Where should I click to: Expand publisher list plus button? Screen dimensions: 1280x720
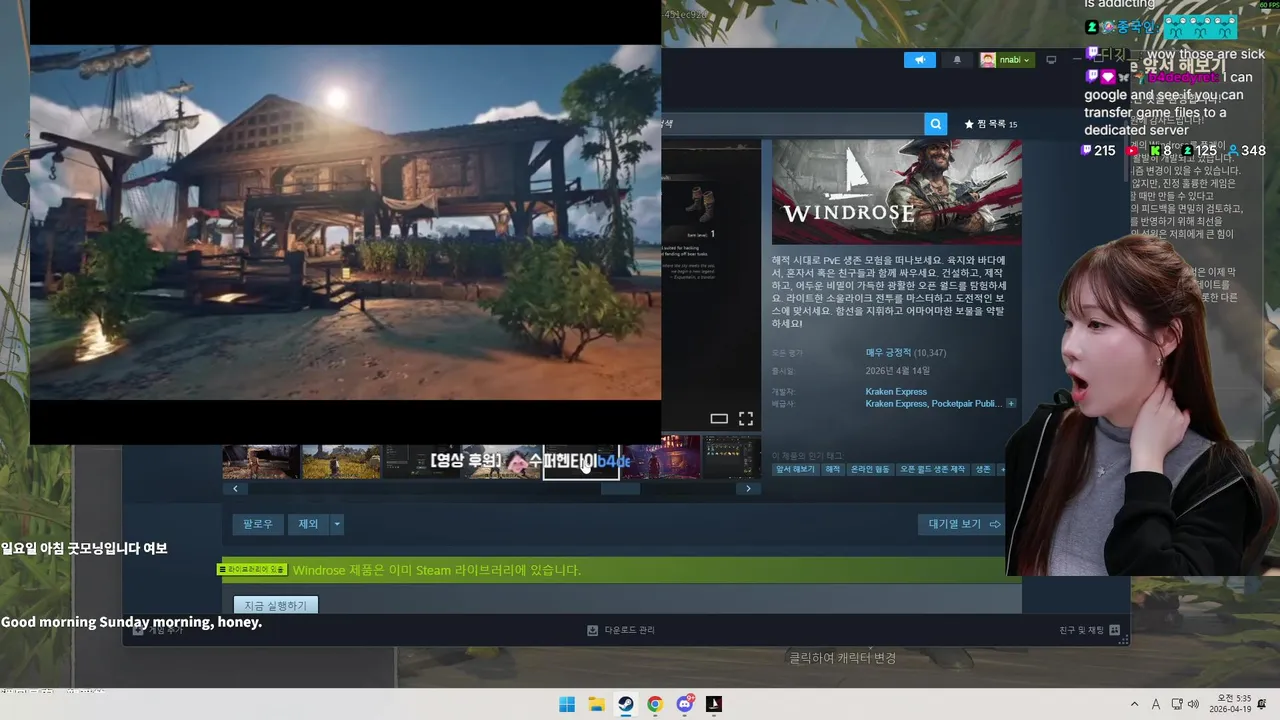[1011, 404]
